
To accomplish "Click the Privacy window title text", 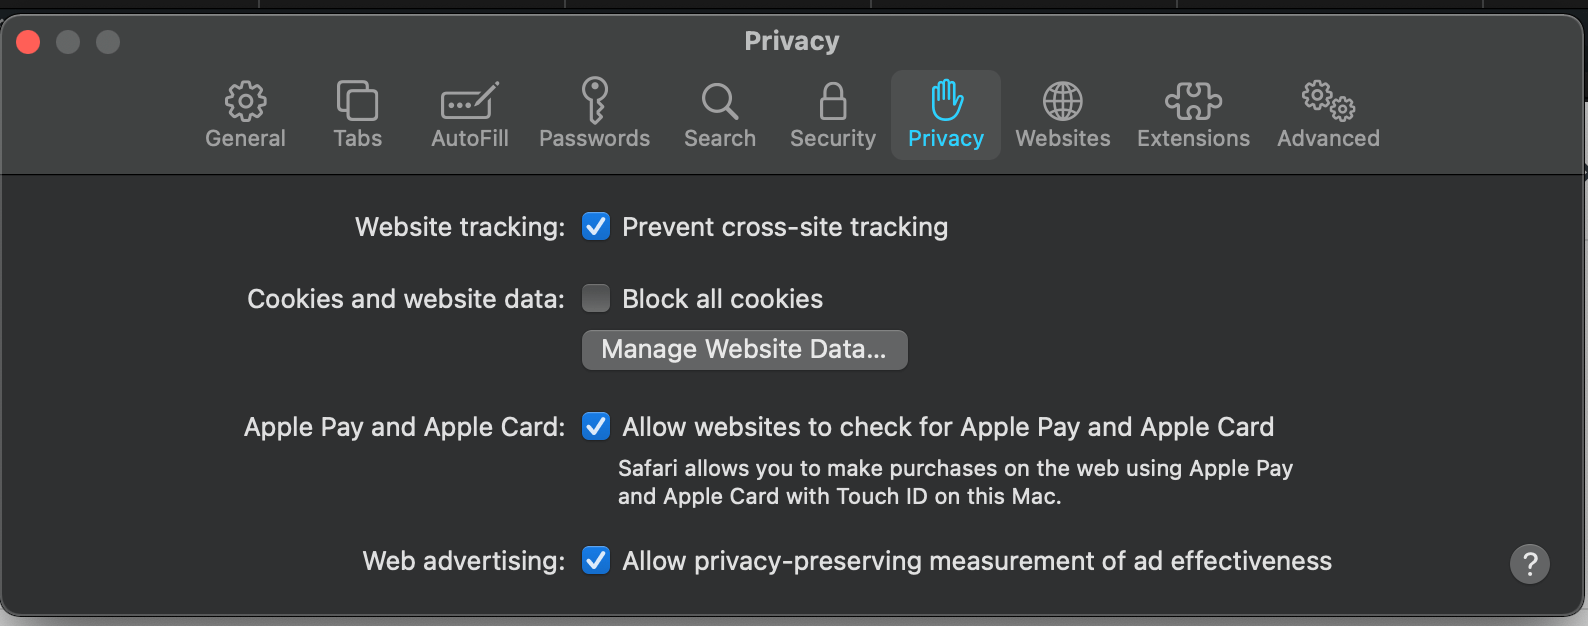I will [791, 41].
